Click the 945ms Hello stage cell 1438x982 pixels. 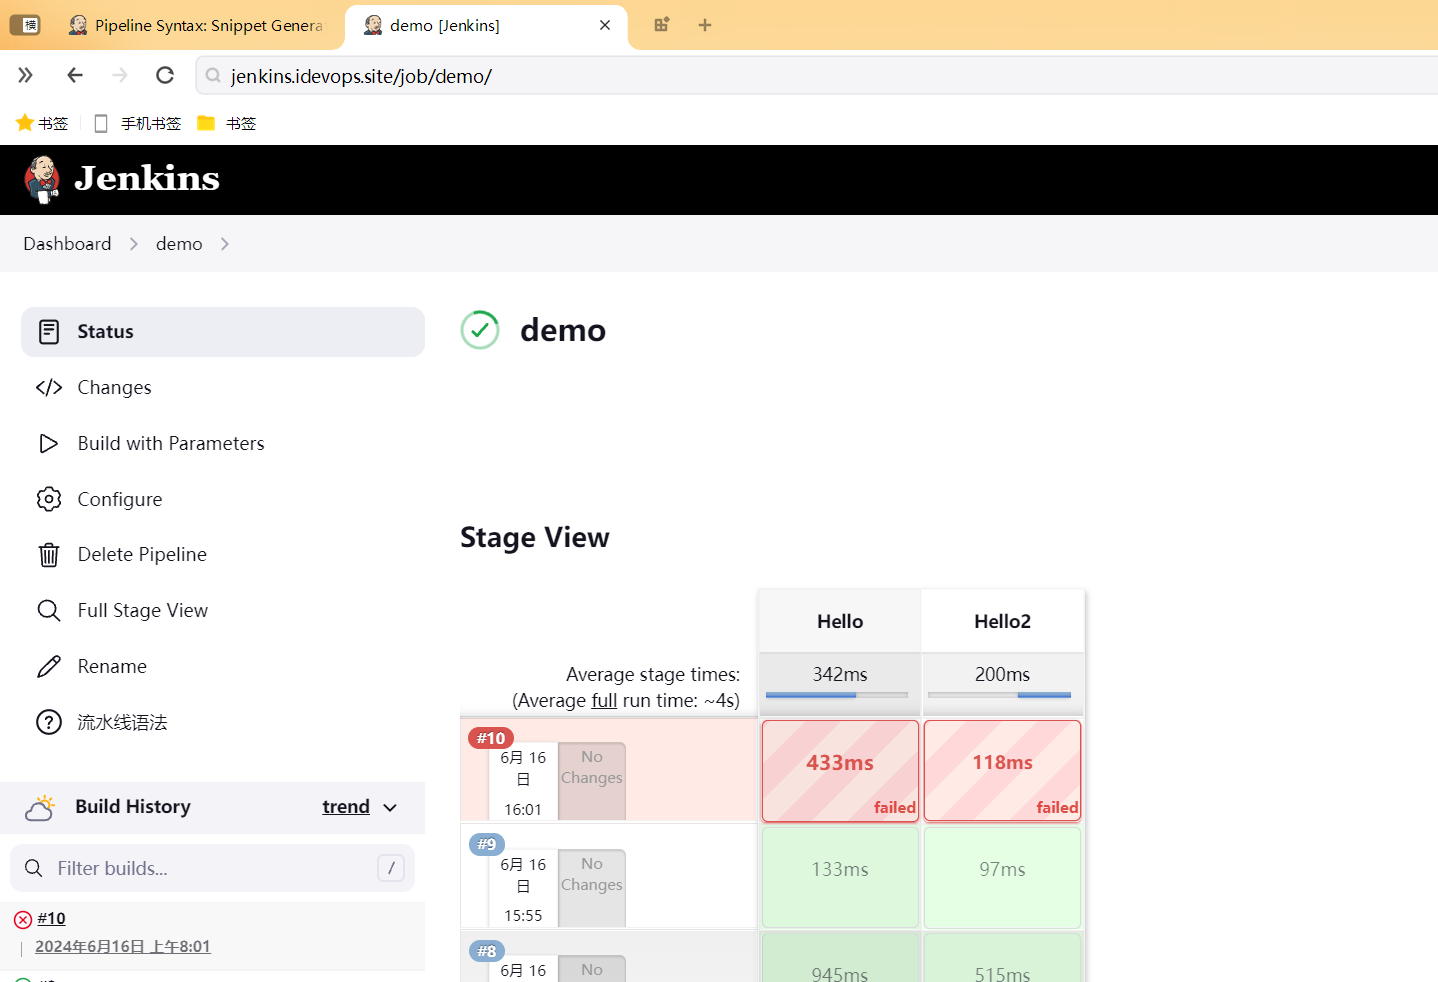(840, 958)
